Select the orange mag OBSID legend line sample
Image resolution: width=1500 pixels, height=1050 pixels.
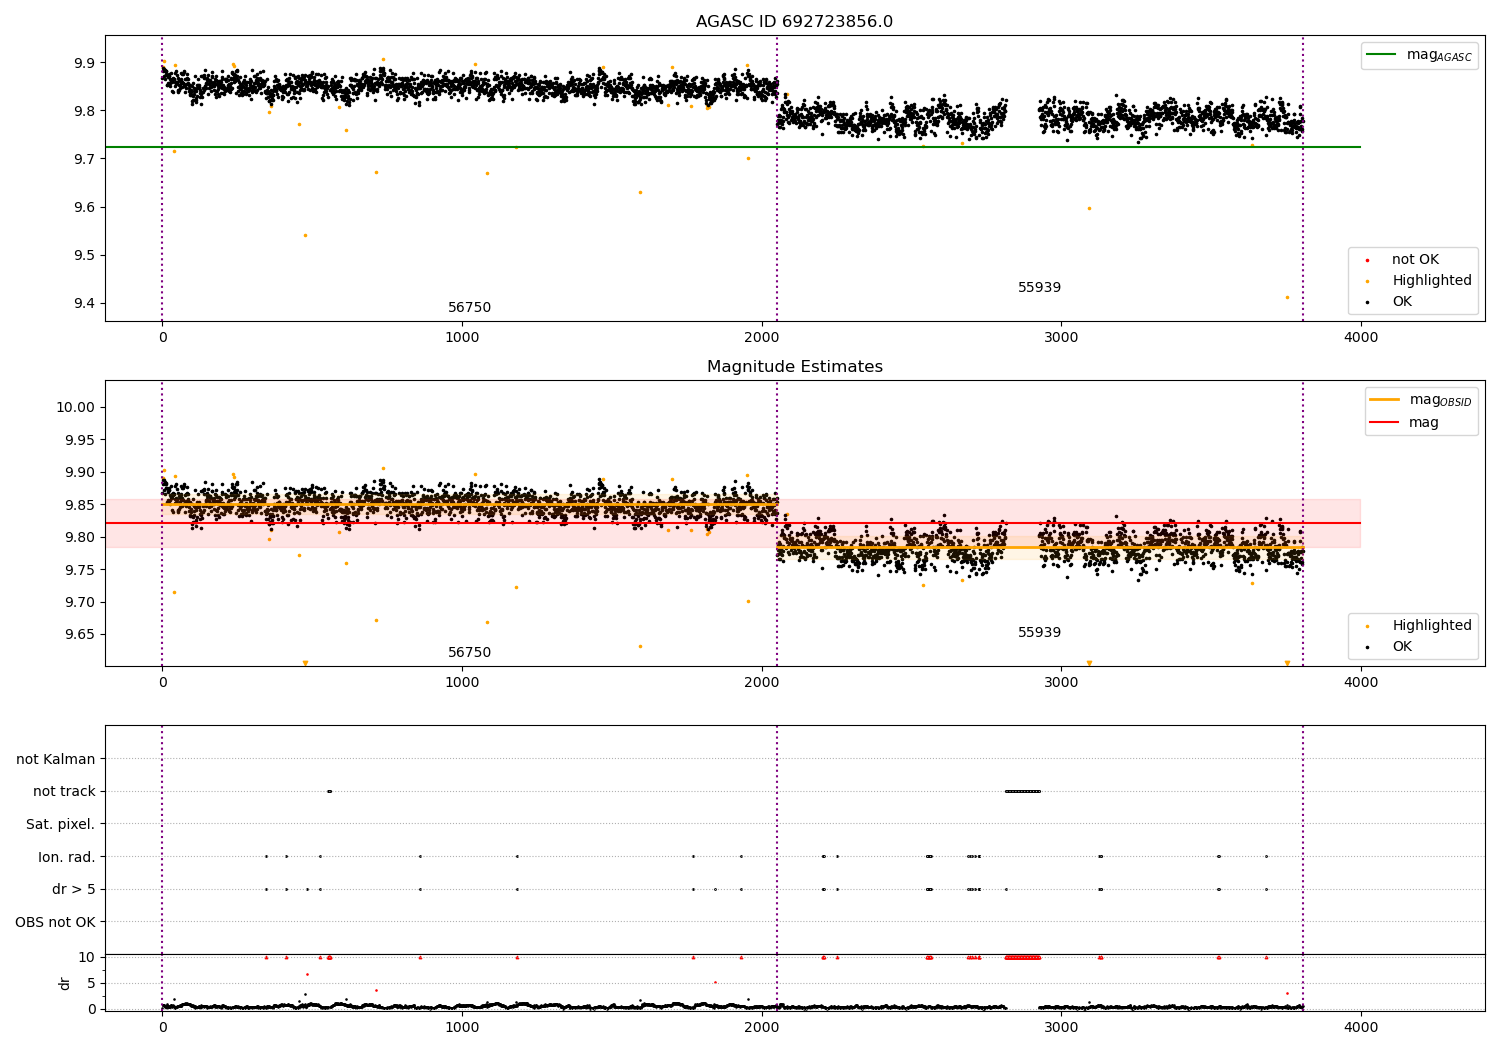(x=1385, y=400)
